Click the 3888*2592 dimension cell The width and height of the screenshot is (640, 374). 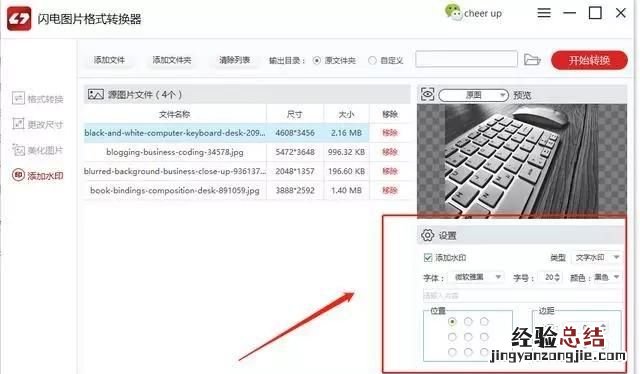pyautogui.click(x=295, y=190)
